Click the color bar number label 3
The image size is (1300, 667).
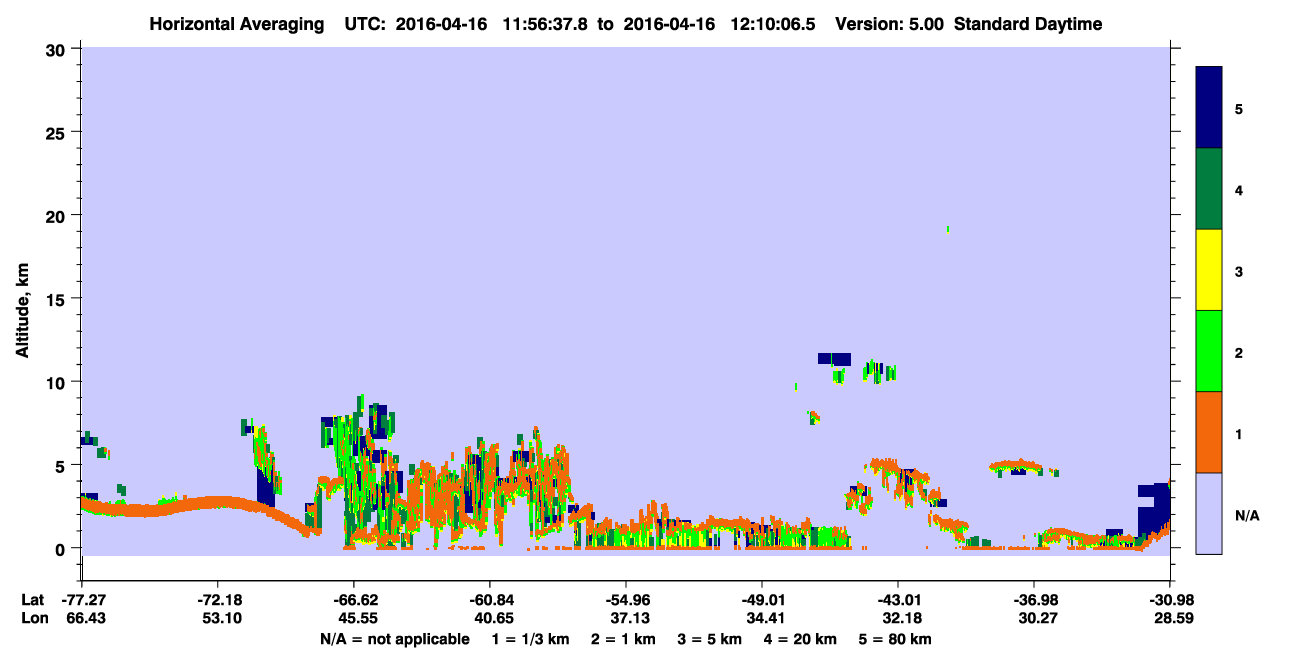[x=1239, y=270]
